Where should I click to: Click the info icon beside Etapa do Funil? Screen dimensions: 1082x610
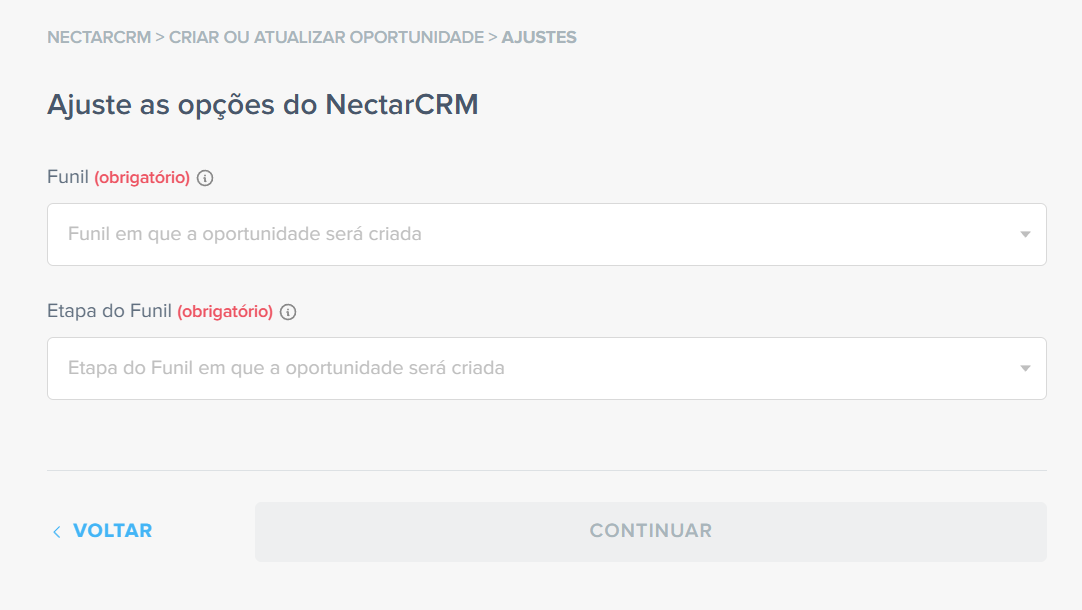tap(288, 312)
